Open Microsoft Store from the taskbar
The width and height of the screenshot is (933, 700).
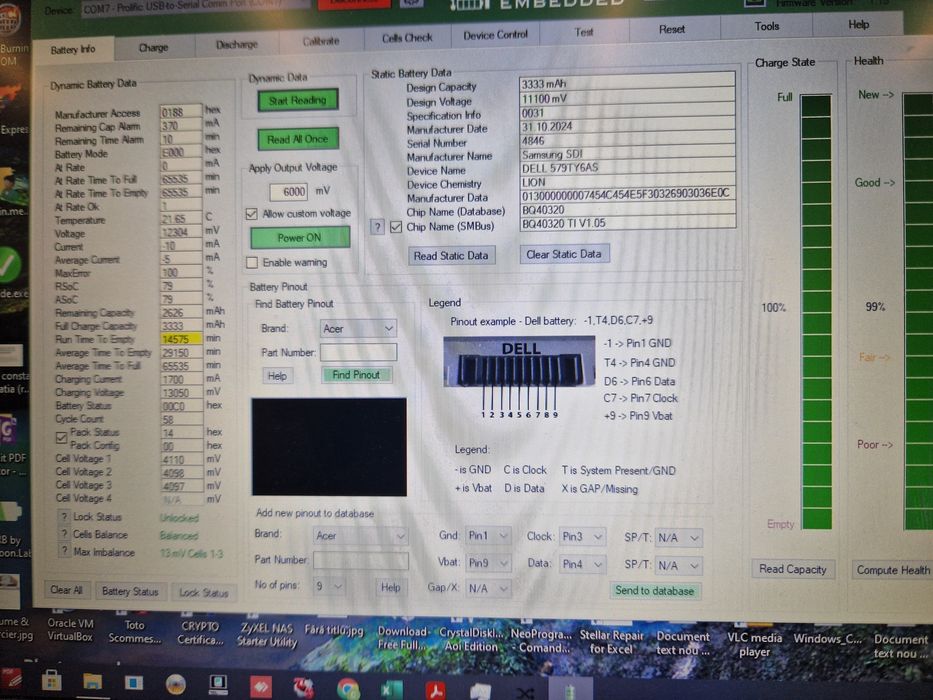coord(51,681)
